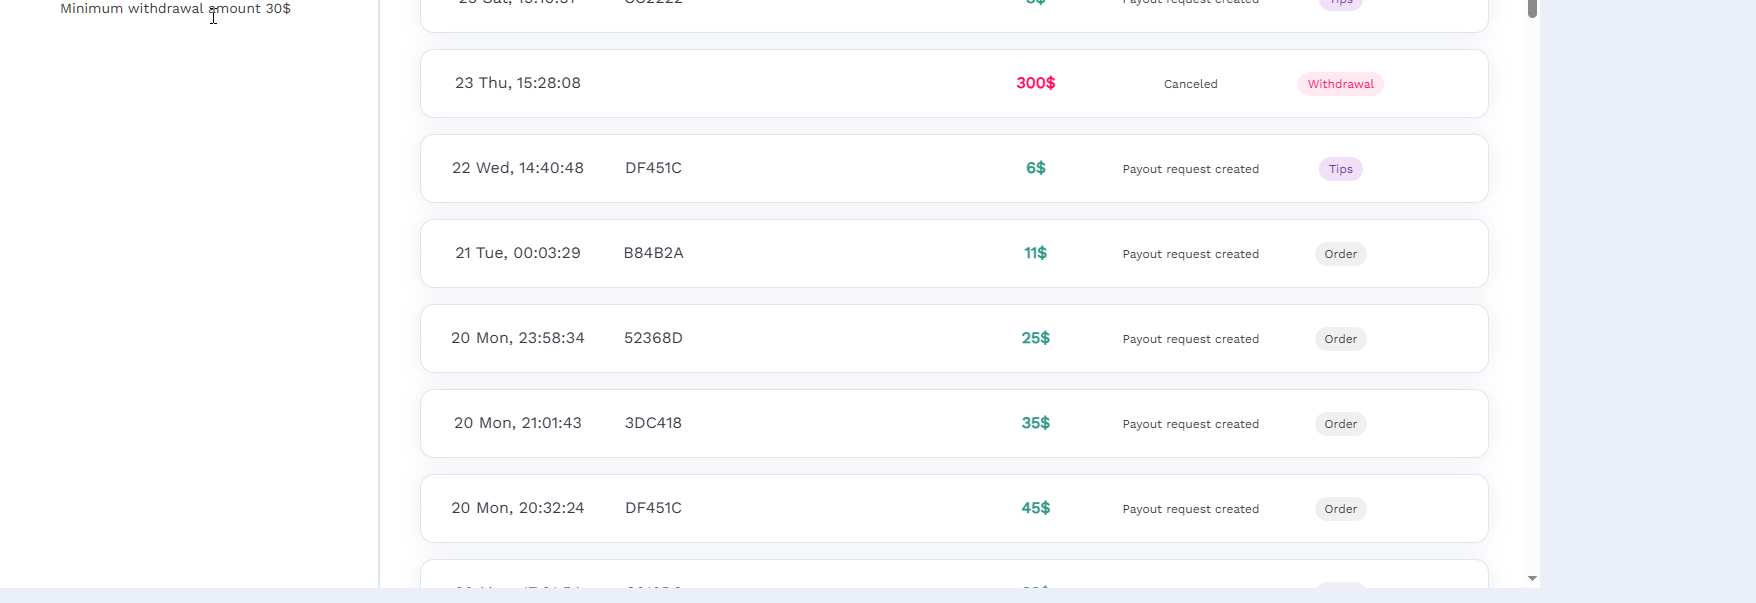The image size is (1756, 603).
Task: Click Payout request created on 11$ row
Action: (1190, 254)
